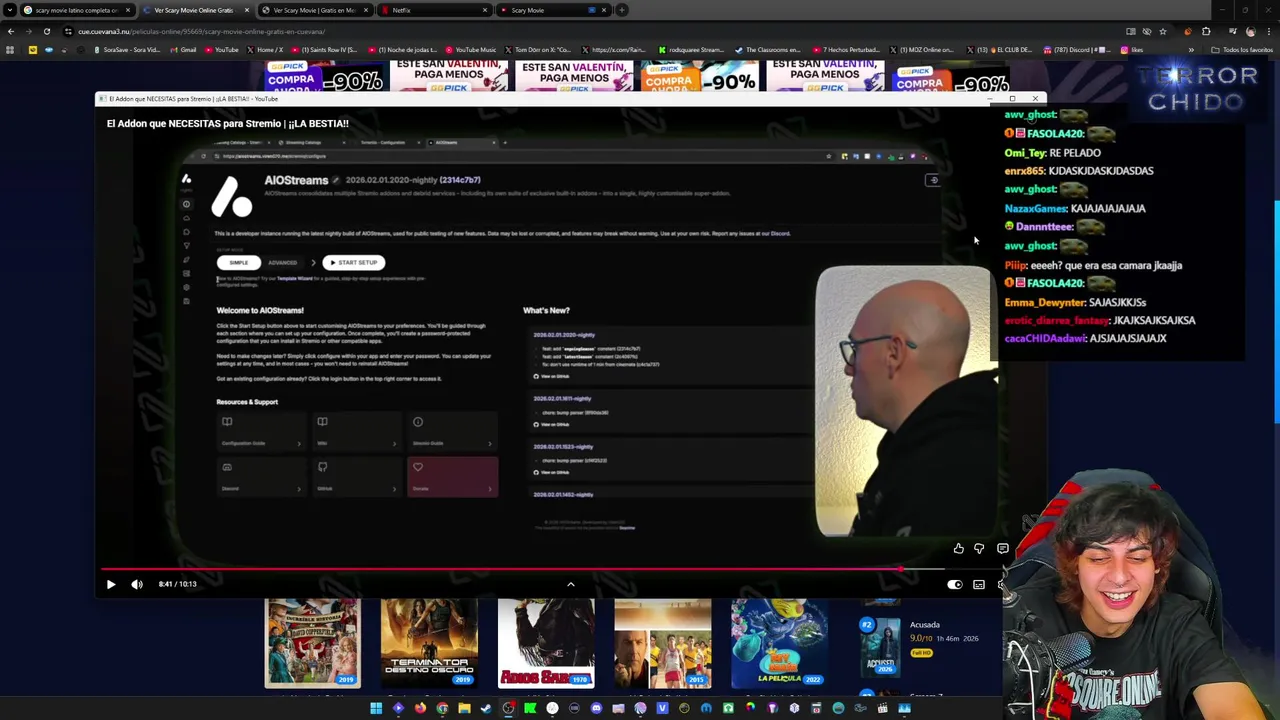Image resolution: width=1280 pixels, height=720 pixels.
Task: Switch to the Netflix tab
Action: [433, 10]
